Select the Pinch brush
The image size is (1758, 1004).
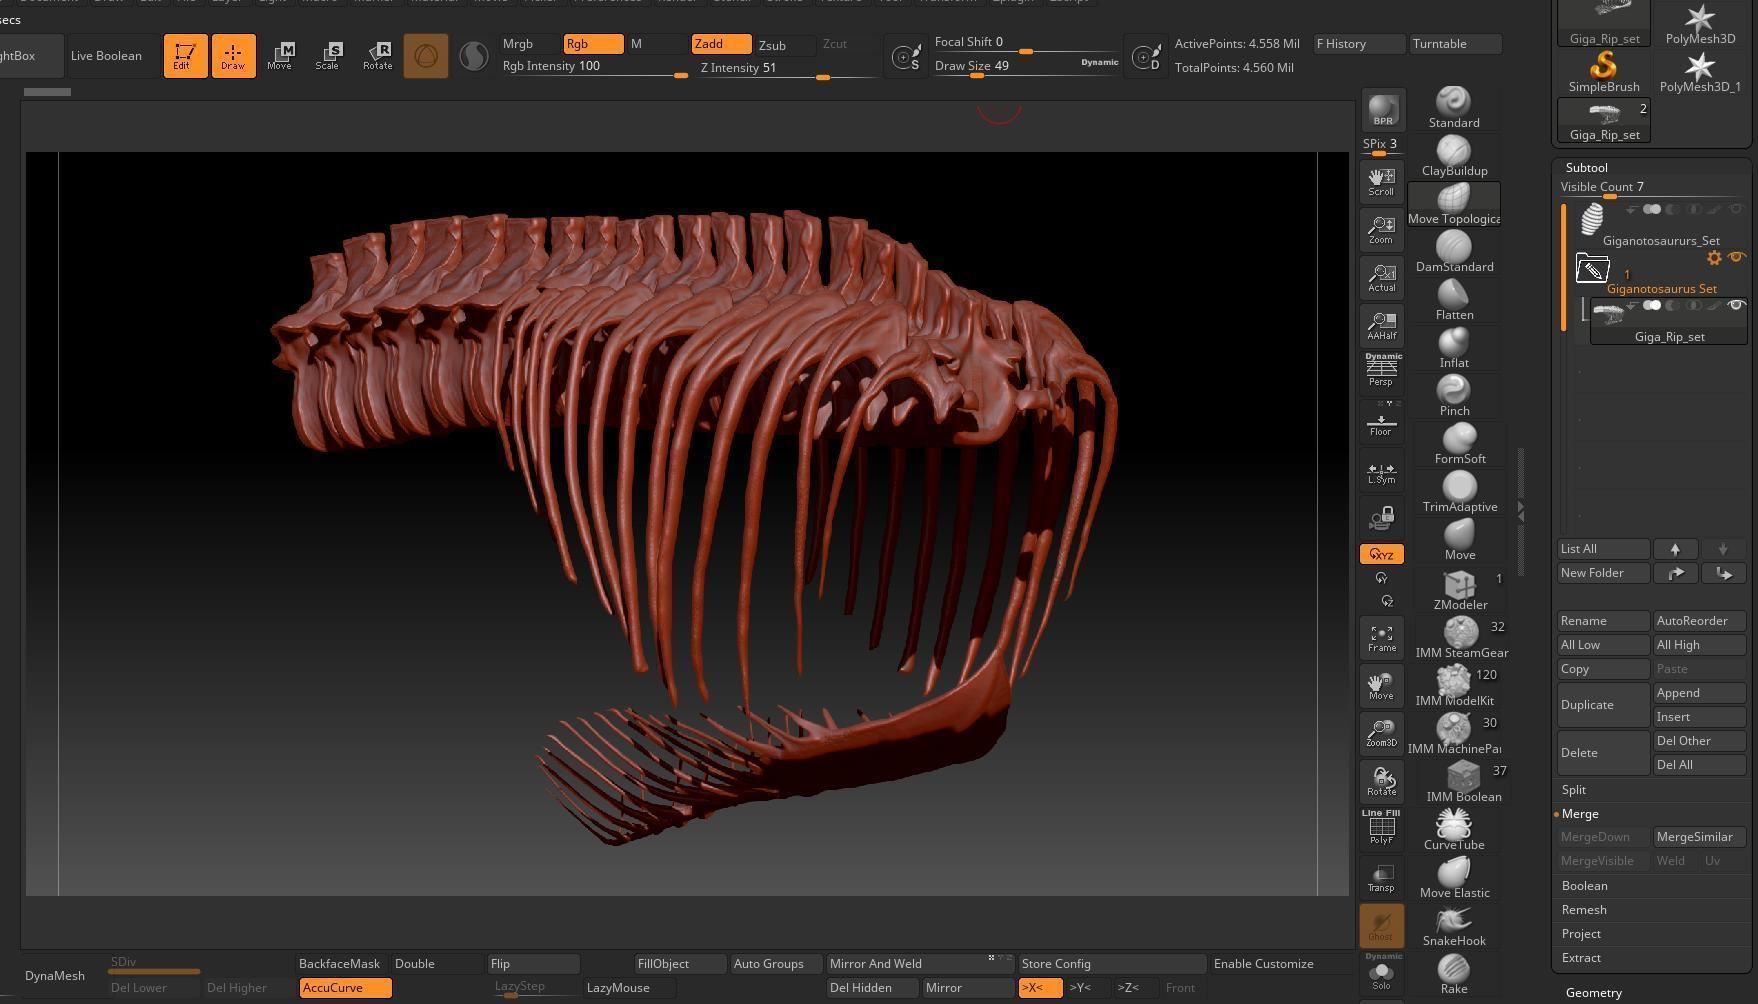tap(1453, 395)
